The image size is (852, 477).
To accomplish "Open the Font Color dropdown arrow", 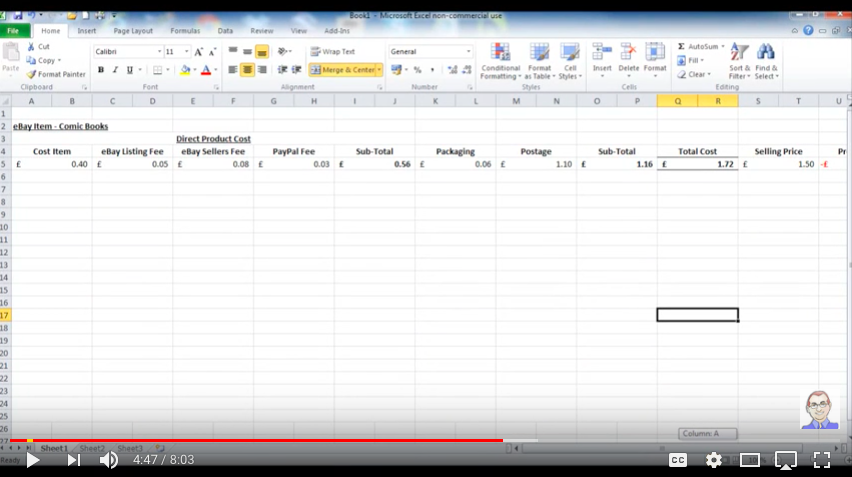I will [x=216, y=70].
